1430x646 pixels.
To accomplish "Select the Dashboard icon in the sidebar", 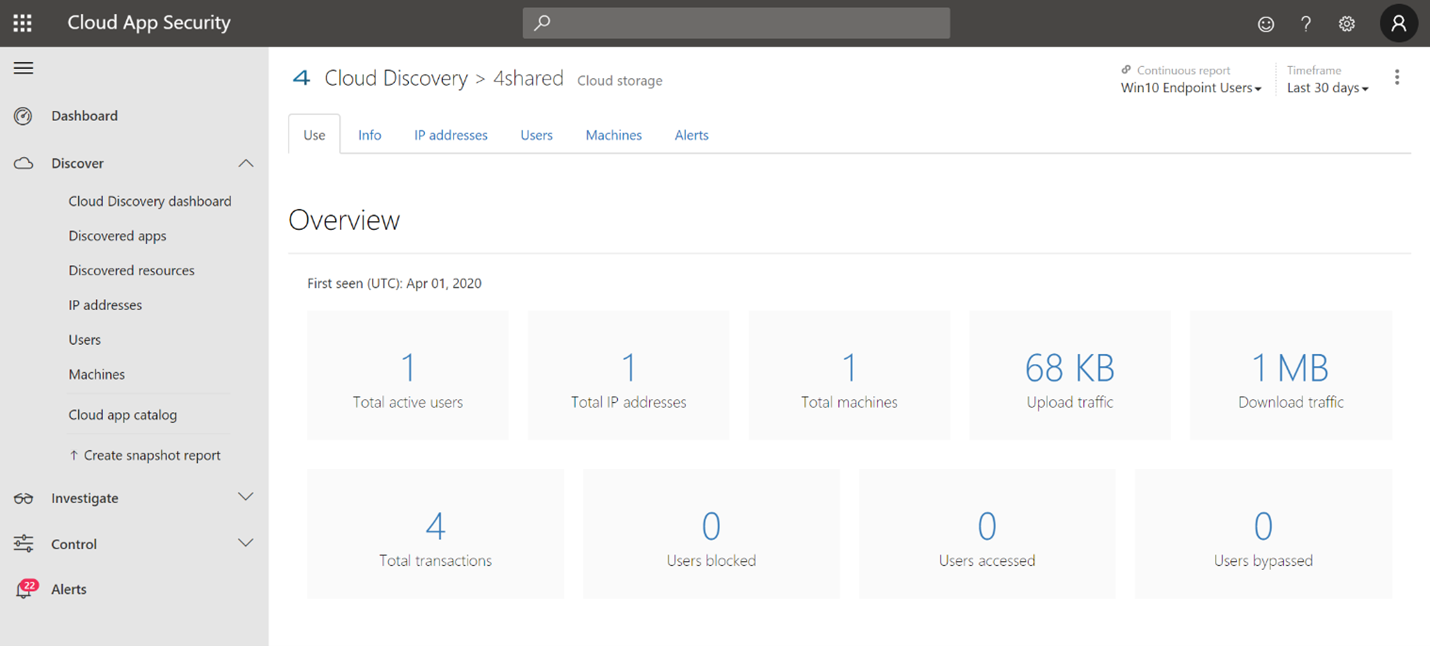I will [x=23, y=115].
